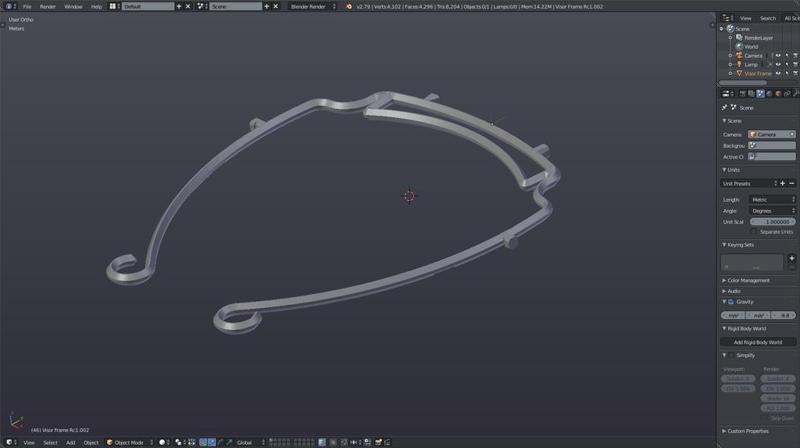Toggle the Simplify checkbox

point(731,355)
